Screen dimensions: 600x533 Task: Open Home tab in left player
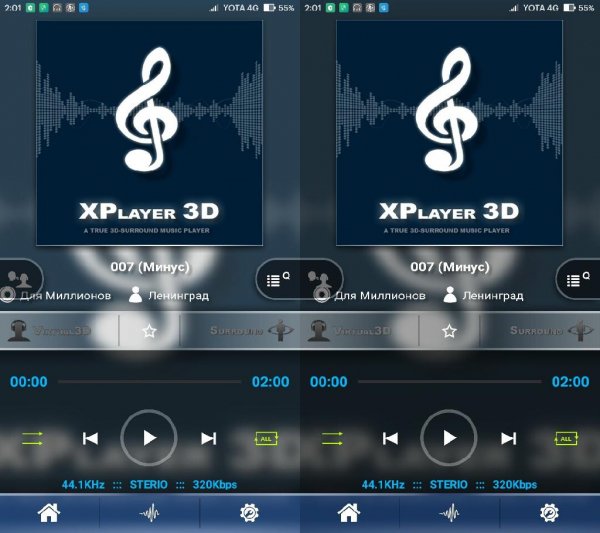click(x=49, y=513)
